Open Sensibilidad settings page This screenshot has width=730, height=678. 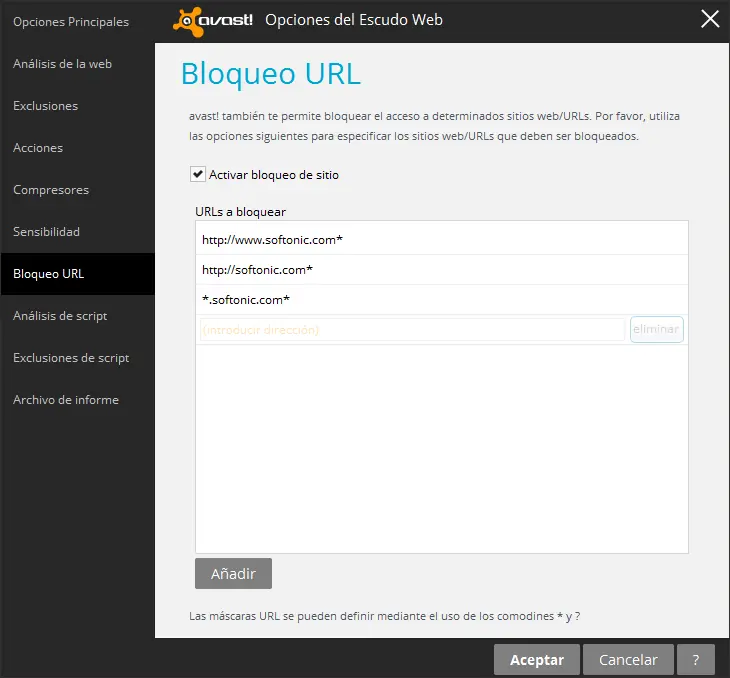coord(47,231)
